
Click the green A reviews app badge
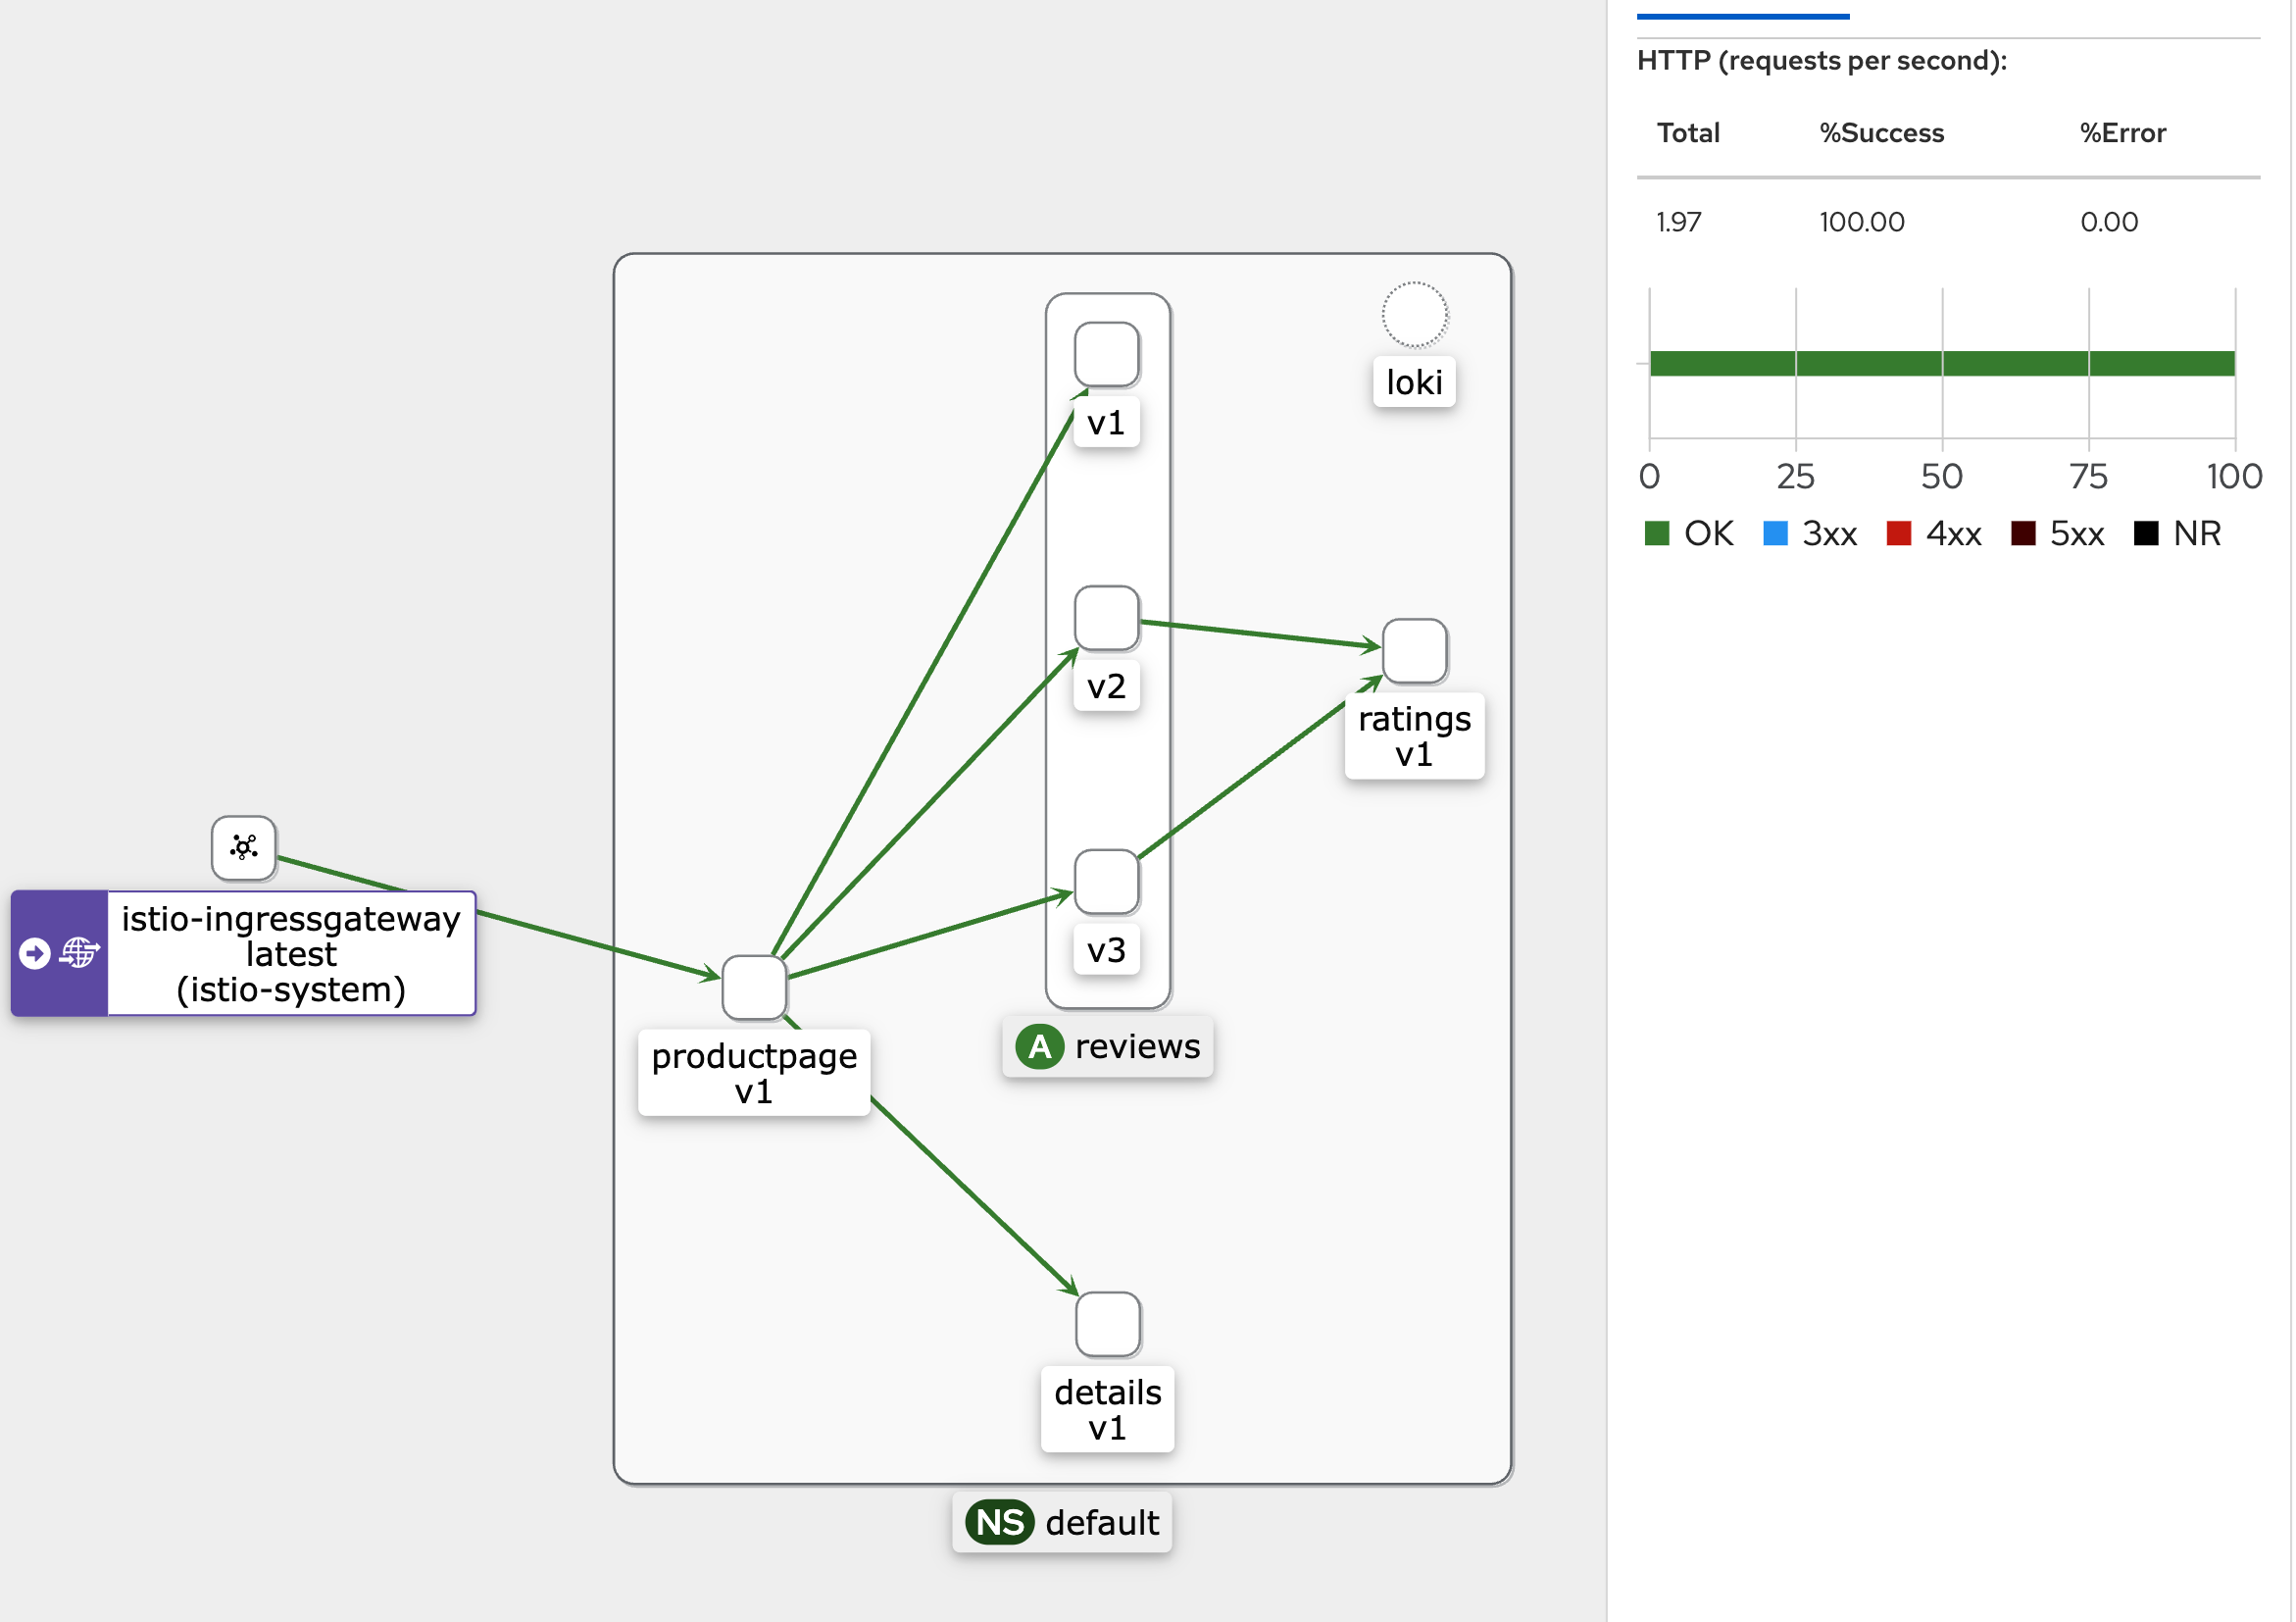(1040, 1047)
